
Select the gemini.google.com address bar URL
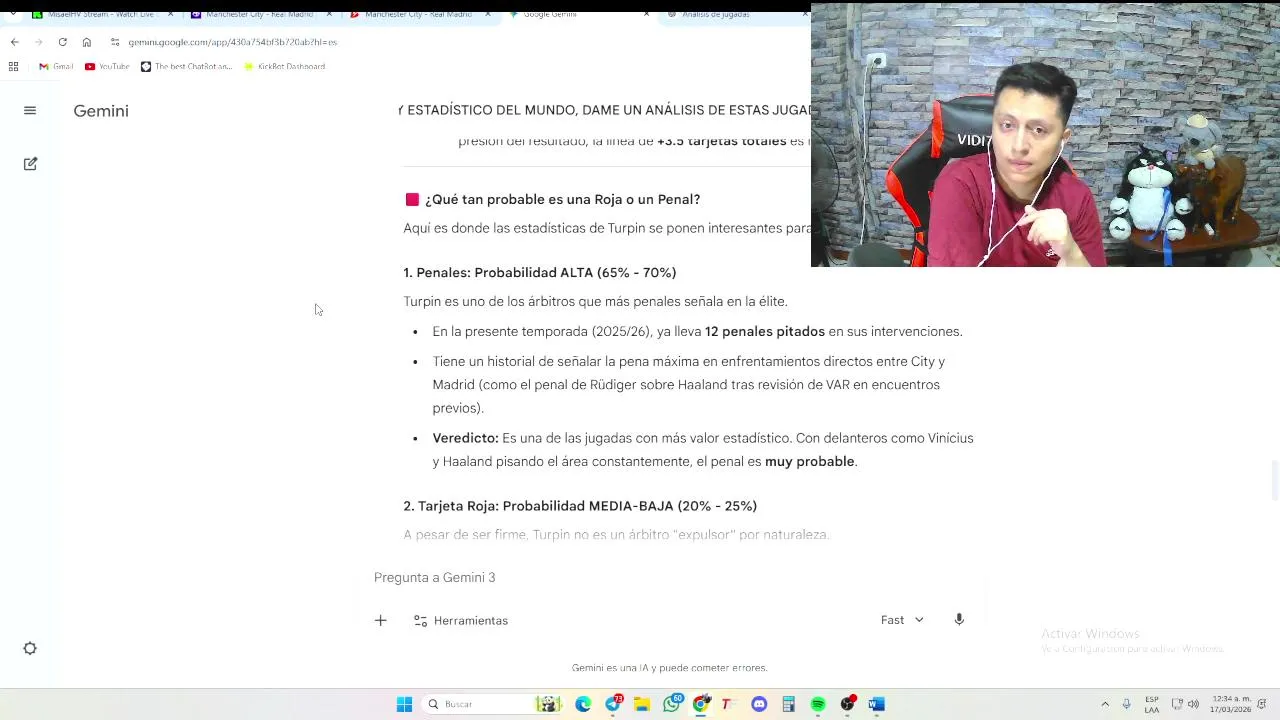click(232, 42)
